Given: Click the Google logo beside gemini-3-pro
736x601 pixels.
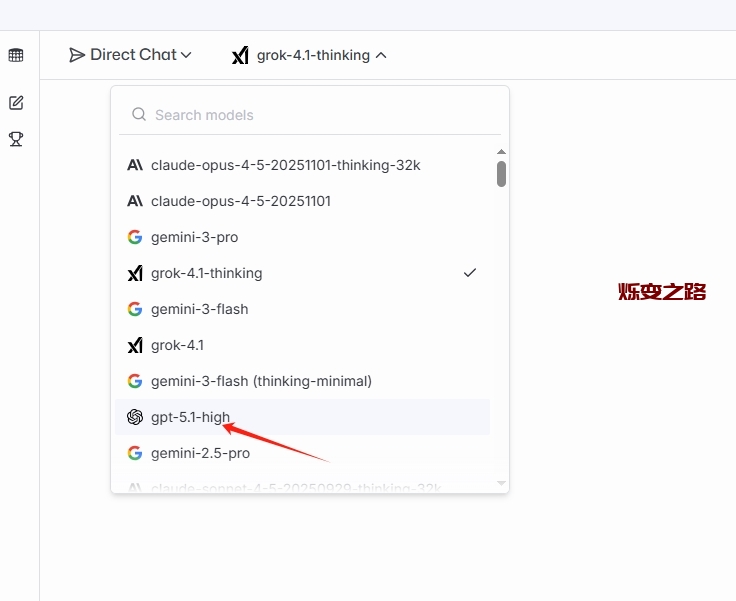Looking at the screenshot, I should tap(135, 237).
